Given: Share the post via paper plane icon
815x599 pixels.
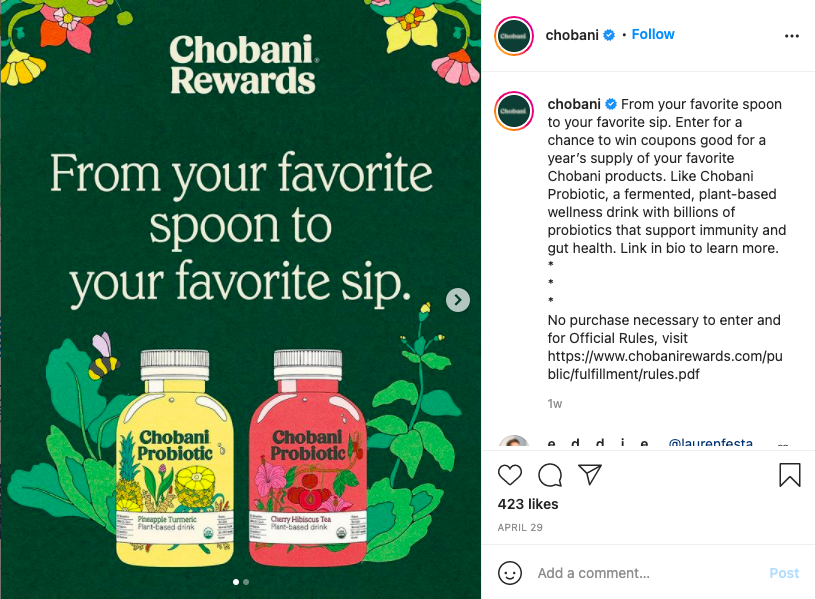Looking at the screenshot, I should coord(590,475).
